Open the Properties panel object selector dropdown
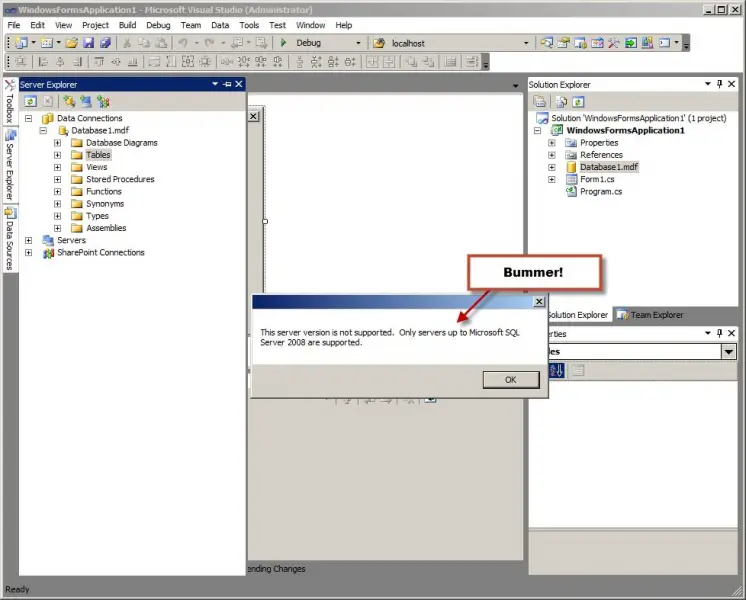Screen dimensions: 746x600 (x=728, y=352)
